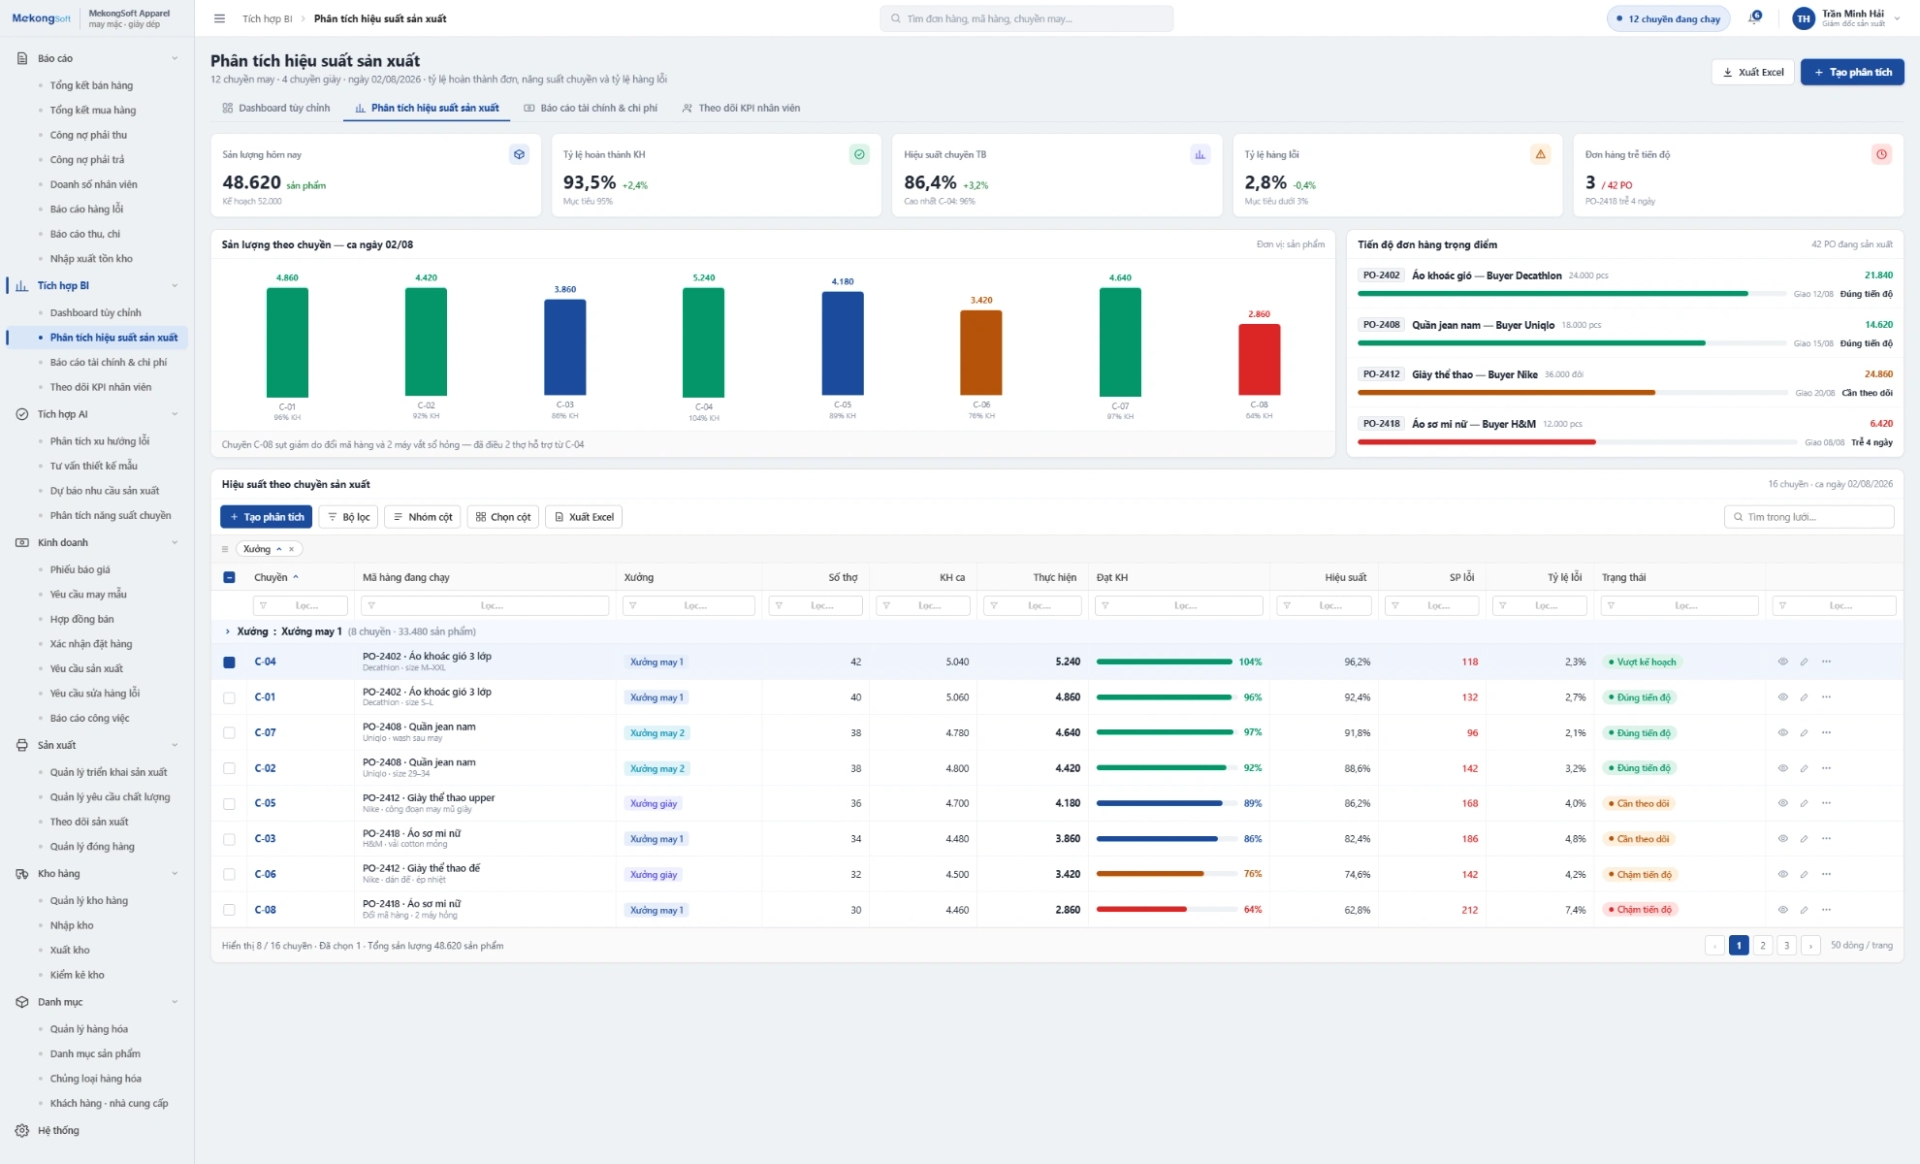Go to page 2 of the grid

pyautogui.click(x=1762, y=946)
